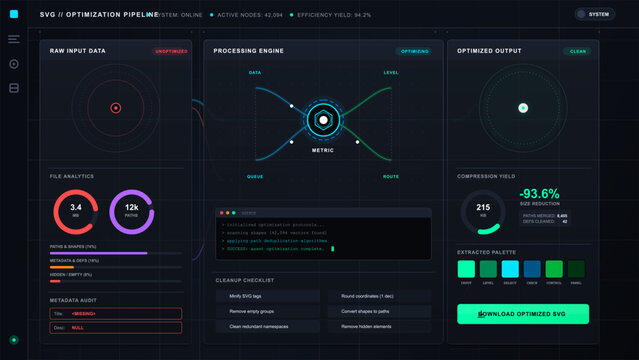Click the 215 KB compression ring gauge
The image size is (639, 360).
(483, 212)
